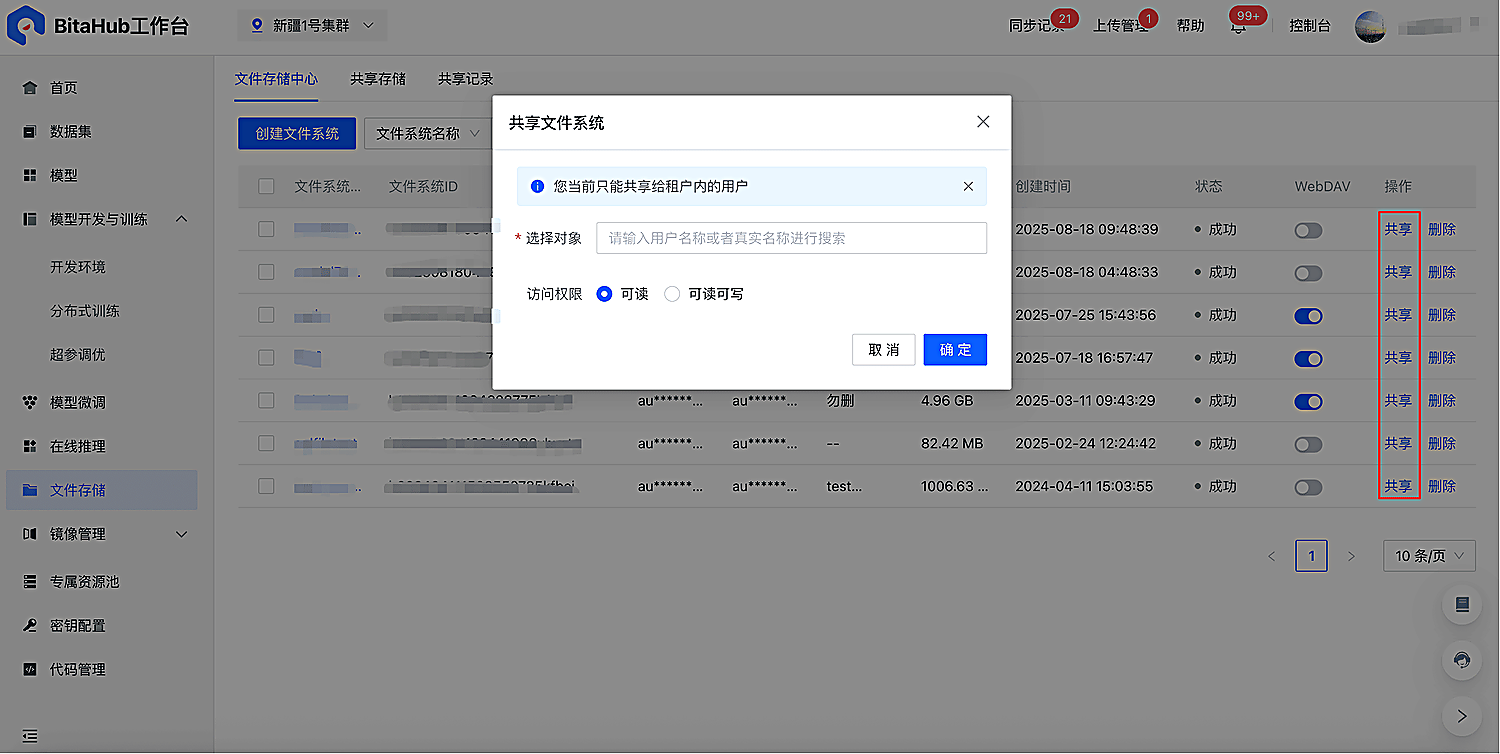Screen dimensions: 1500x754
Task: Click the BitaHub logo icon
Action: pyautogui.click(x=26, y=26)
